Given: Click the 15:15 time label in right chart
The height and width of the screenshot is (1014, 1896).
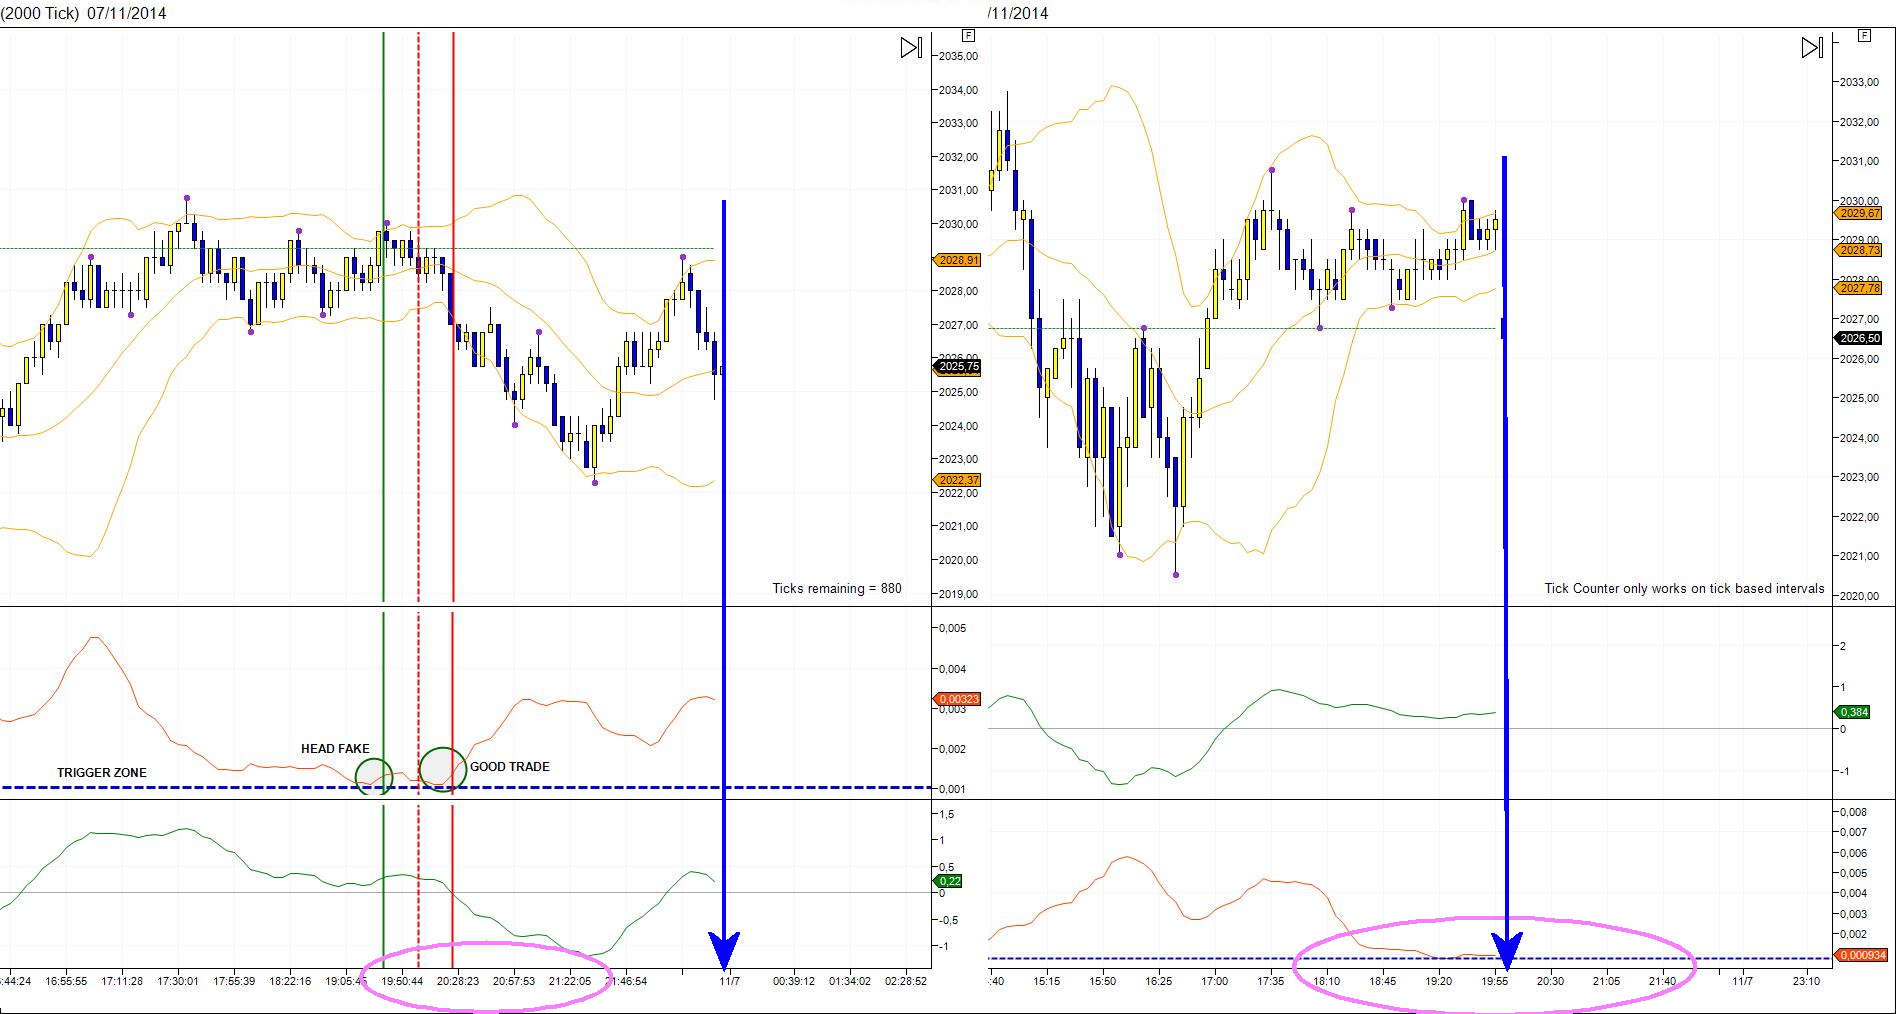Looking at the screenshot, I should [1047, 981].
